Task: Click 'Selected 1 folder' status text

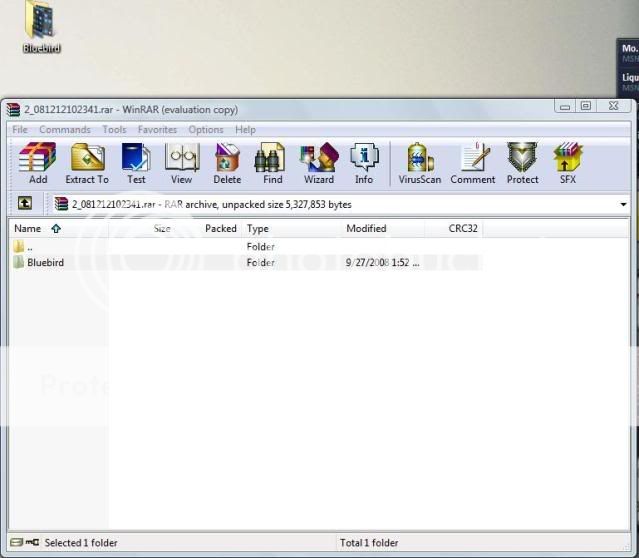Action: tap(81, 543)
